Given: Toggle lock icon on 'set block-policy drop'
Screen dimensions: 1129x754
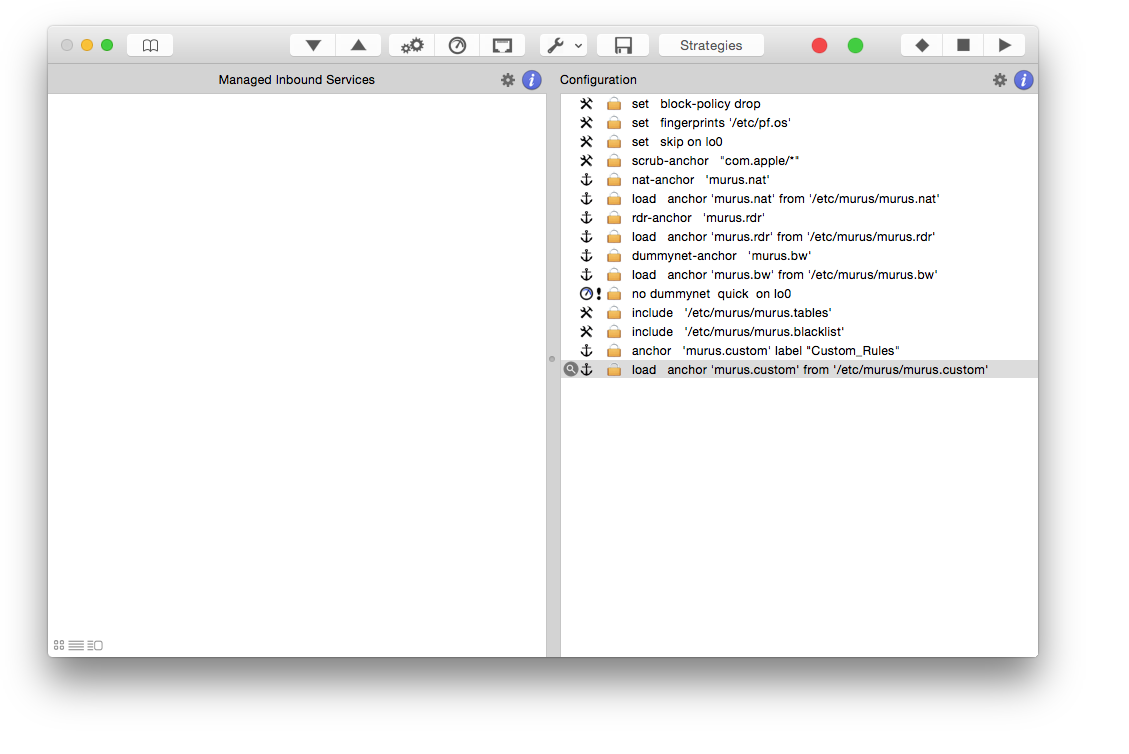Looking at the screenshot, I should 614,104.
